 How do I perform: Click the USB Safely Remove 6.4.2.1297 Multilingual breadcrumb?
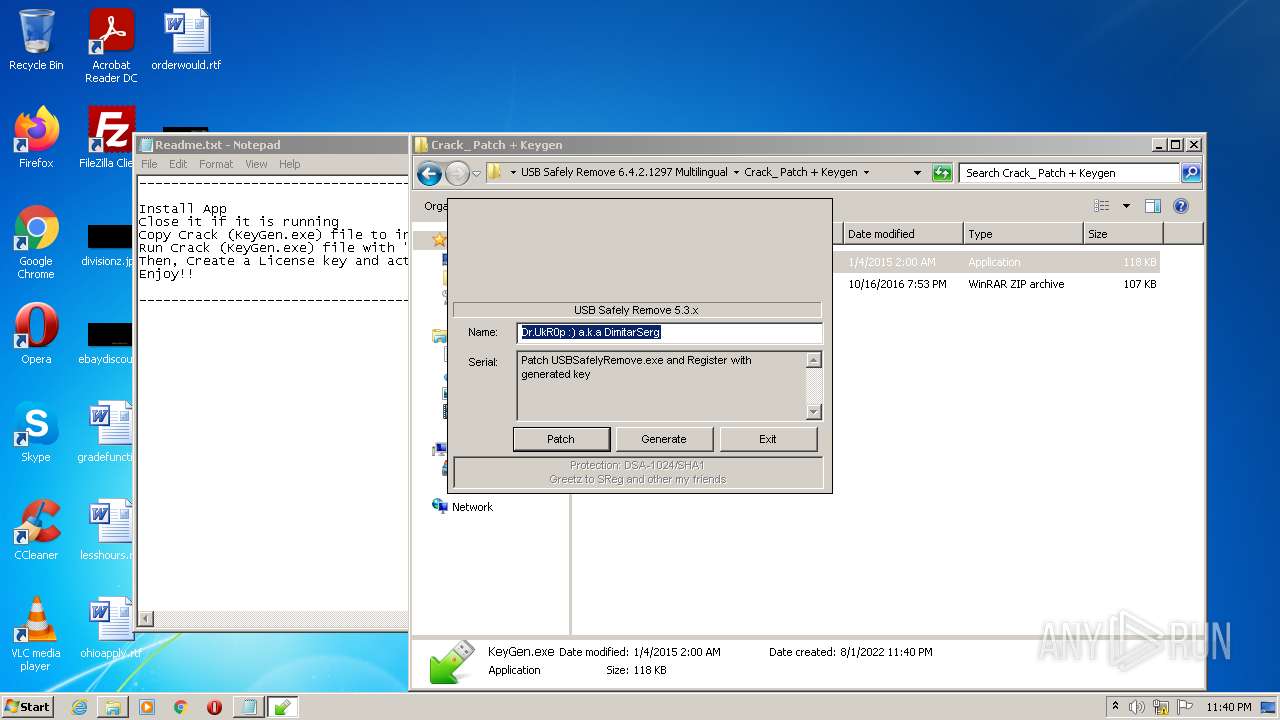624,173
